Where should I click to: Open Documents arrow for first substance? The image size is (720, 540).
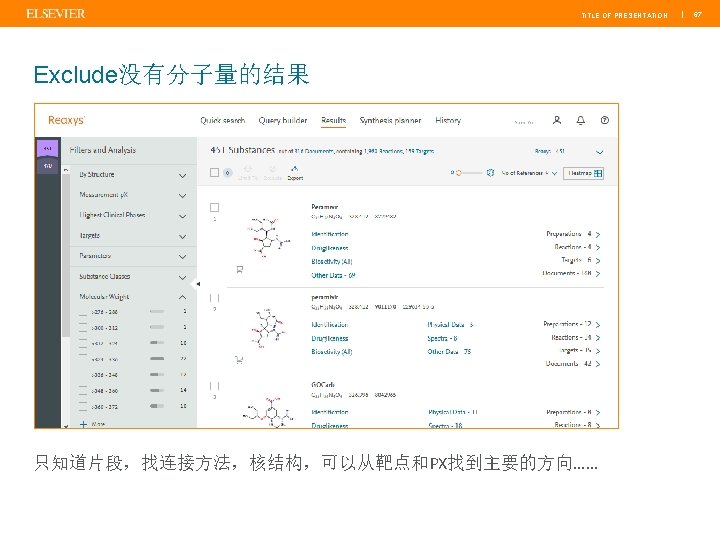click(597, 273)
